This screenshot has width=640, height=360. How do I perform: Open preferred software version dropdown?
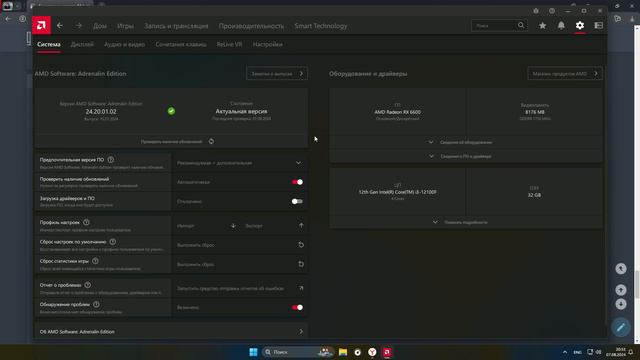(x=240, y=163)
